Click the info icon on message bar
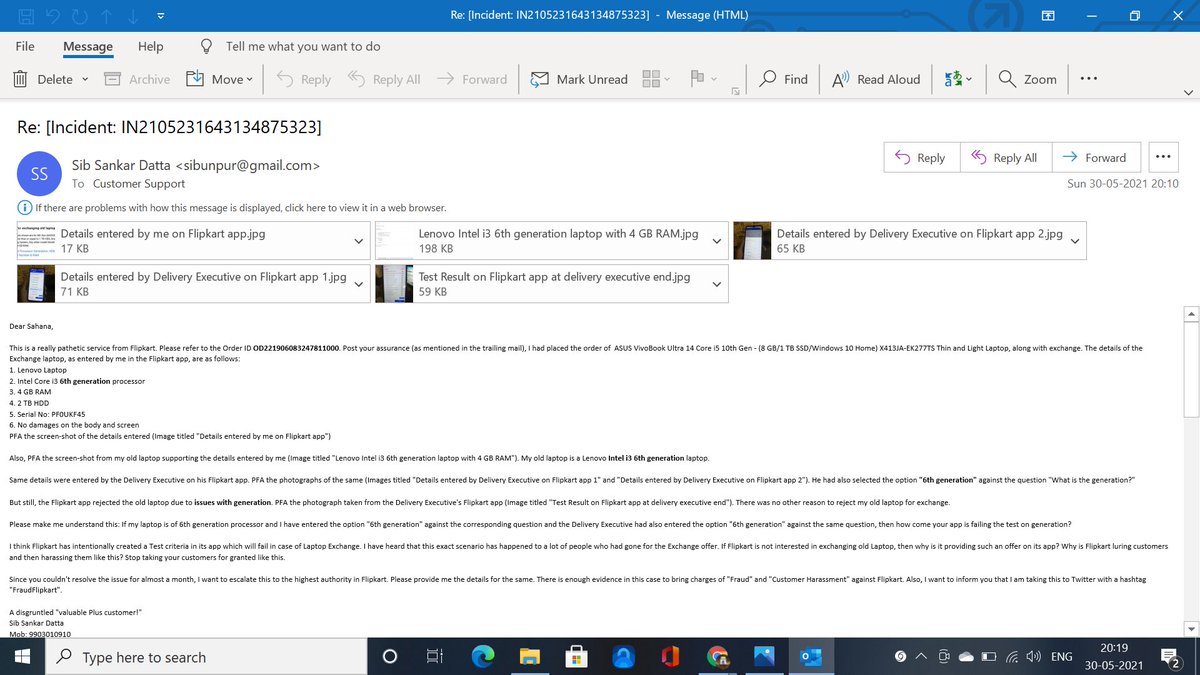Viewport: 1200px width, 675px height. coord(25,207)
